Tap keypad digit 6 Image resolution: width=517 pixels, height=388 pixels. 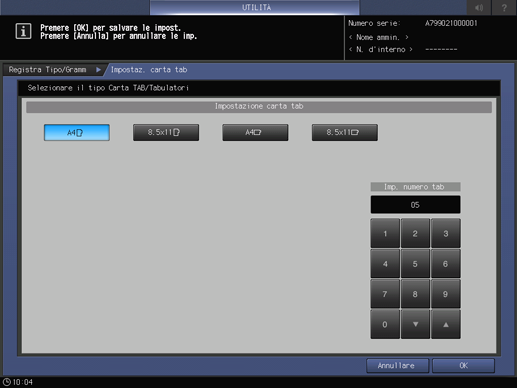click(x=446, y=264)
